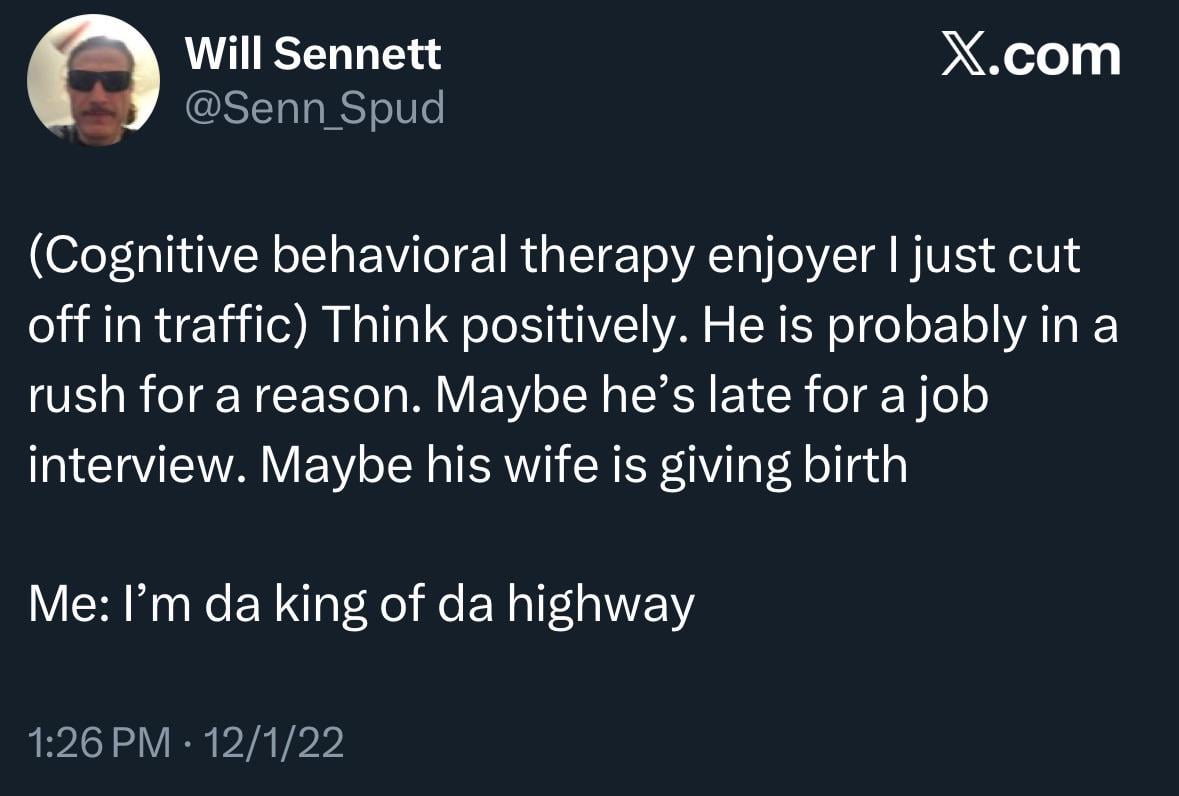The image size is (1179, 796).
Task: Open Will Sennett's profile picture
Action: 93,81
